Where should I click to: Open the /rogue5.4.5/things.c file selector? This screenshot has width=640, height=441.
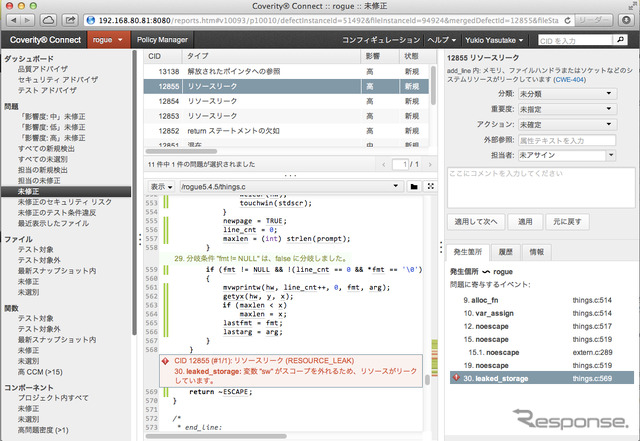pyautogui.click(x=291, y=187)
